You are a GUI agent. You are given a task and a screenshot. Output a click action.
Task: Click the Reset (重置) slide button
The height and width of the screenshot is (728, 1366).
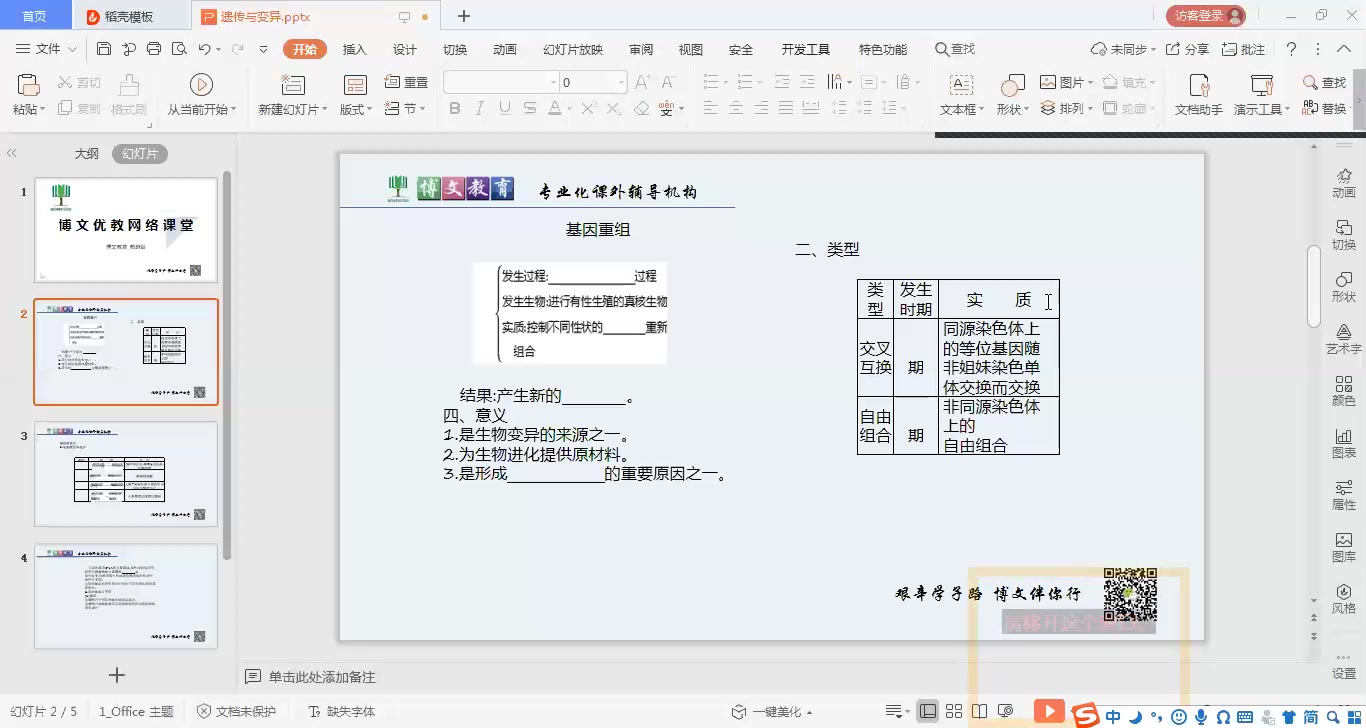[406, 82]
